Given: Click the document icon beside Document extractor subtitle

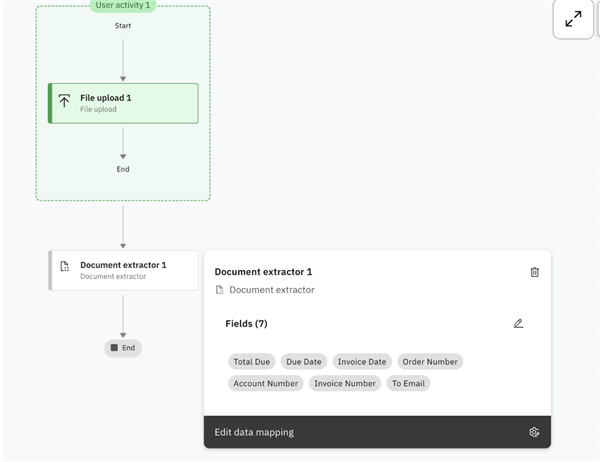Looking at the screenshot, I should (x=220, y=290).
